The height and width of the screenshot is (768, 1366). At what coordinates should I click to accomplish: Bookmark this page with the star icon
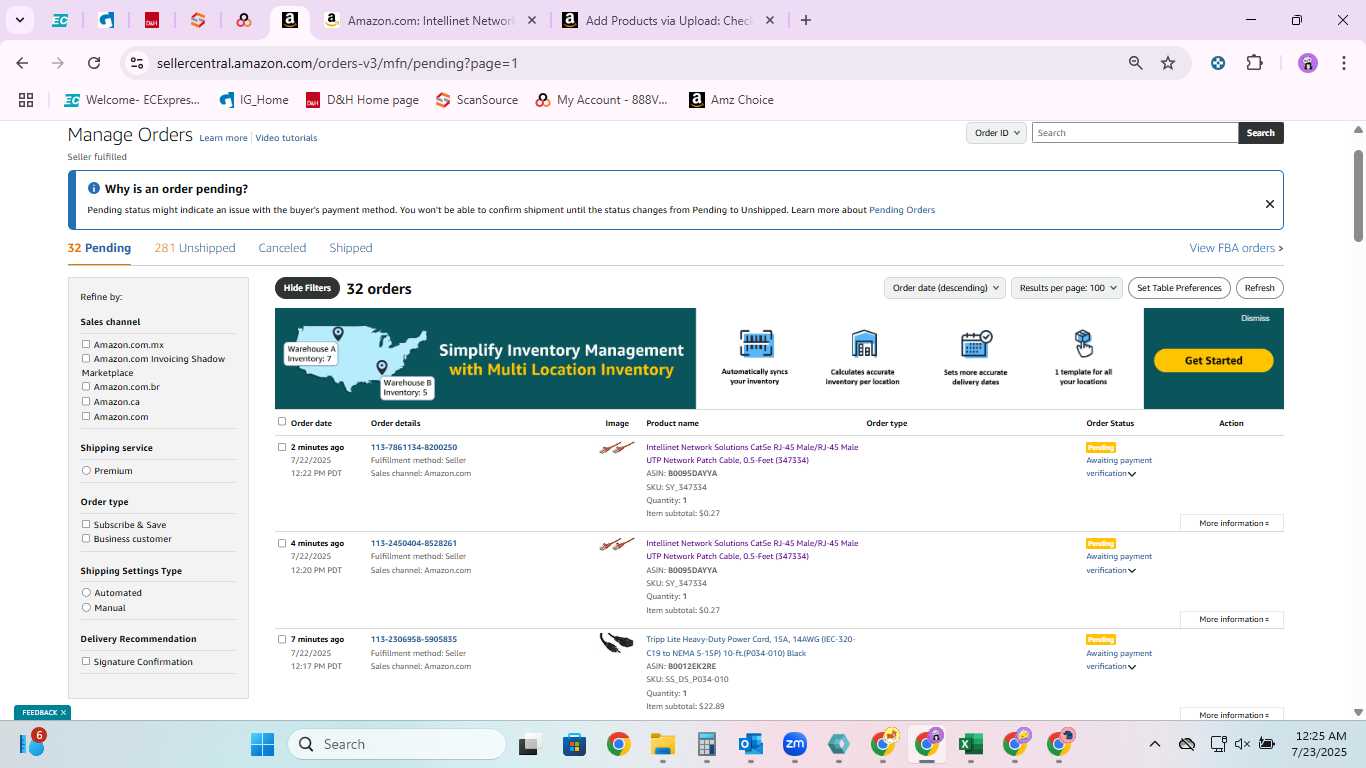(1168, 63)
